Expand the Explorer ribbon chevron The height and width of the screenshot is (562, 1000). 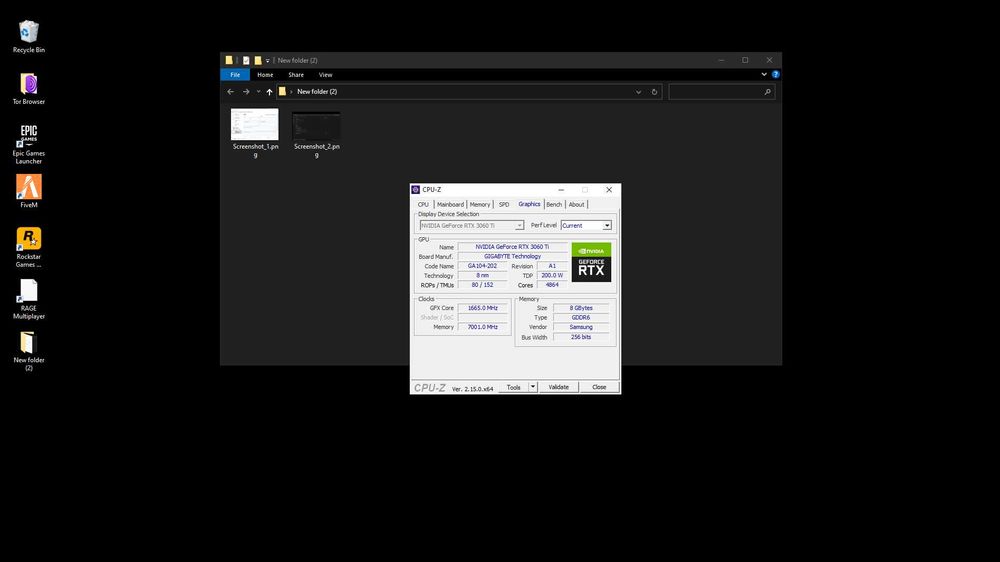764,75
